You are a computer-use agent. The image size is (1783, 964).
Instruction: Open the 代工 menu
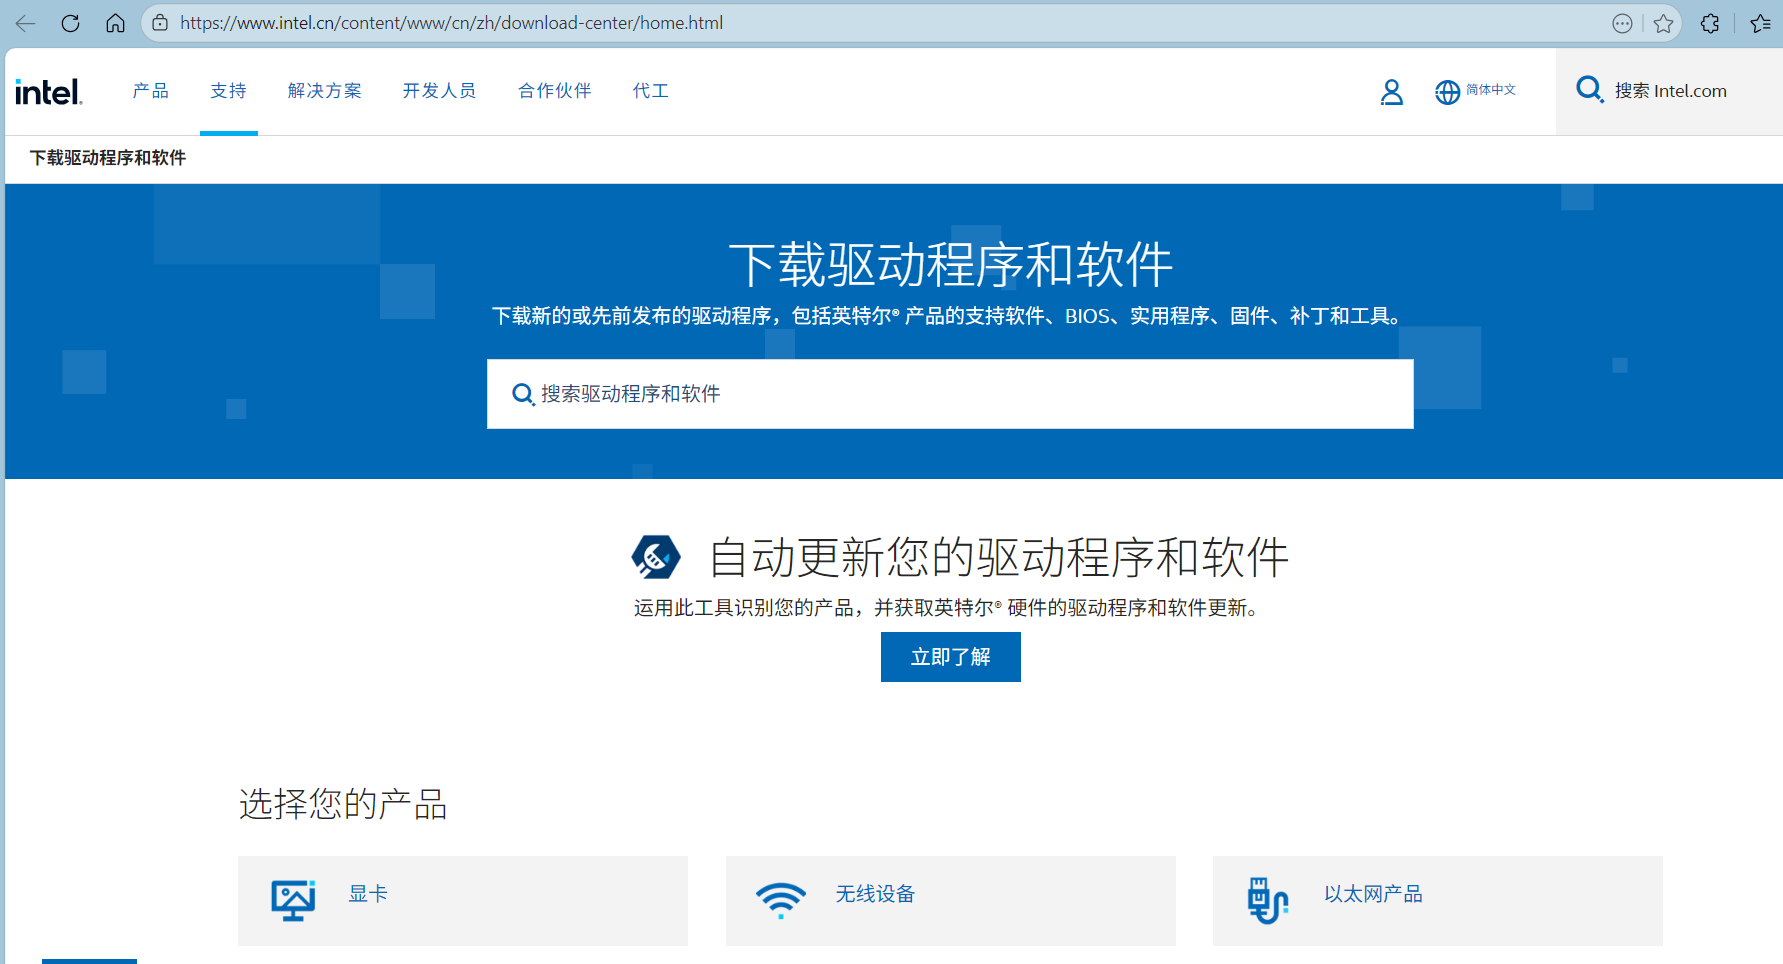(651, 91)
